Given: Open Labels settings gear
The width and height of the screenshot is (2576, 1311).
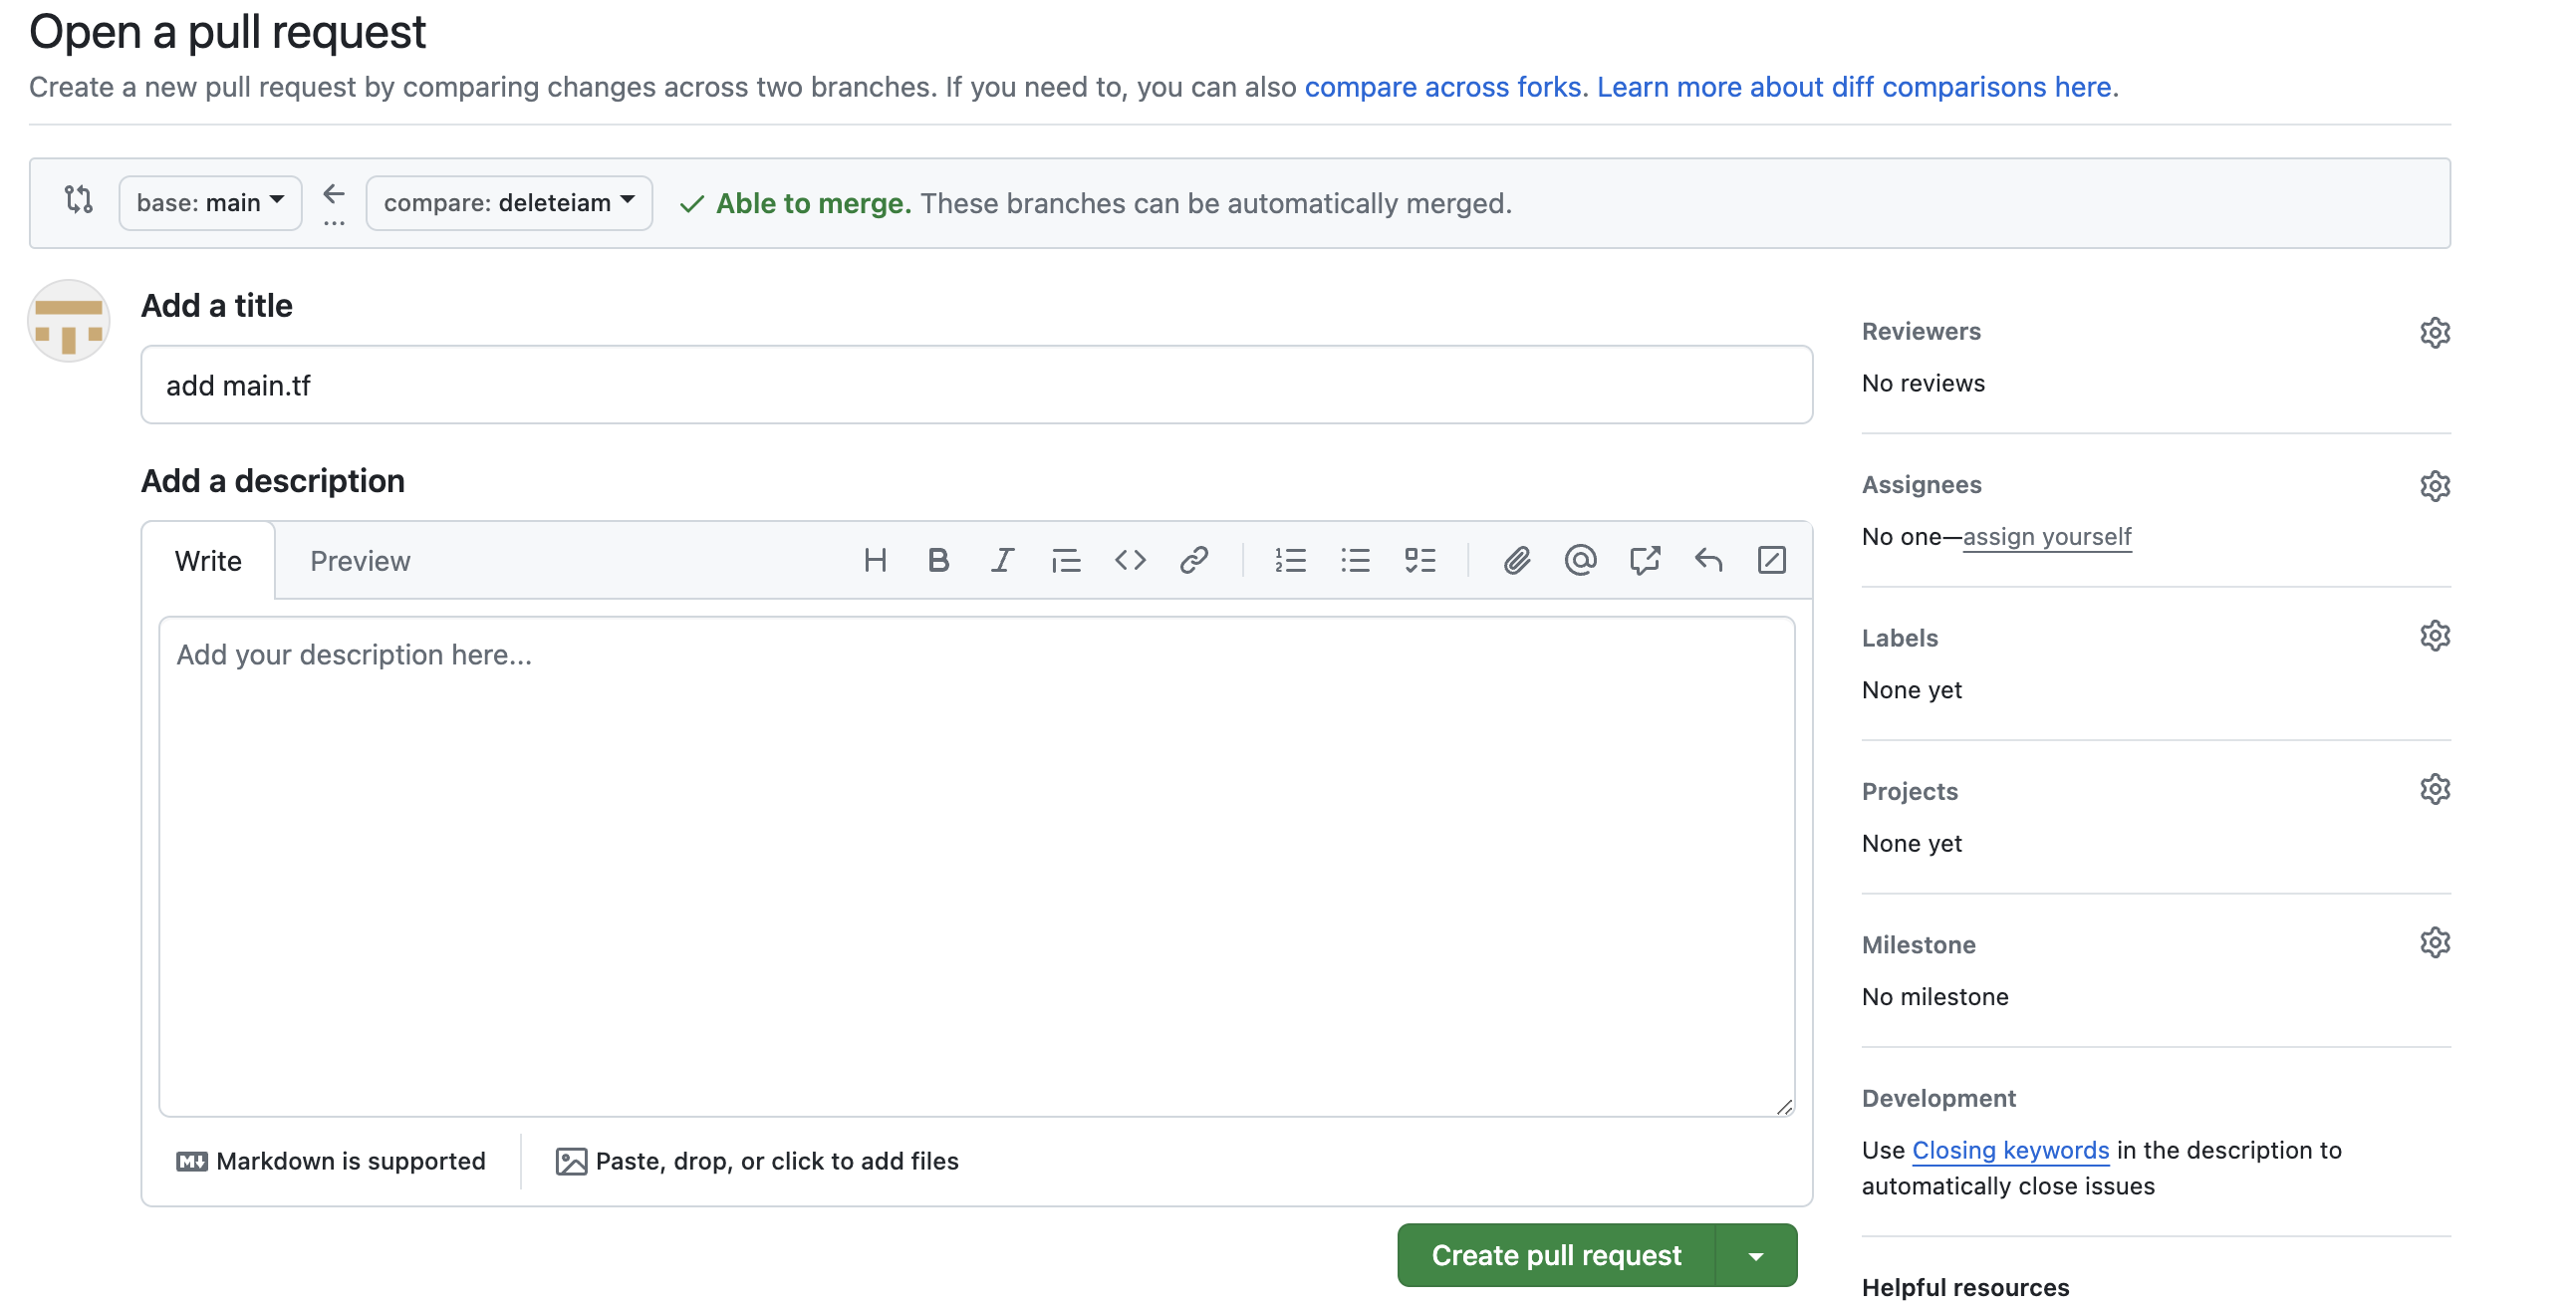Looking at the screenshot, I should pos(2434,636).
